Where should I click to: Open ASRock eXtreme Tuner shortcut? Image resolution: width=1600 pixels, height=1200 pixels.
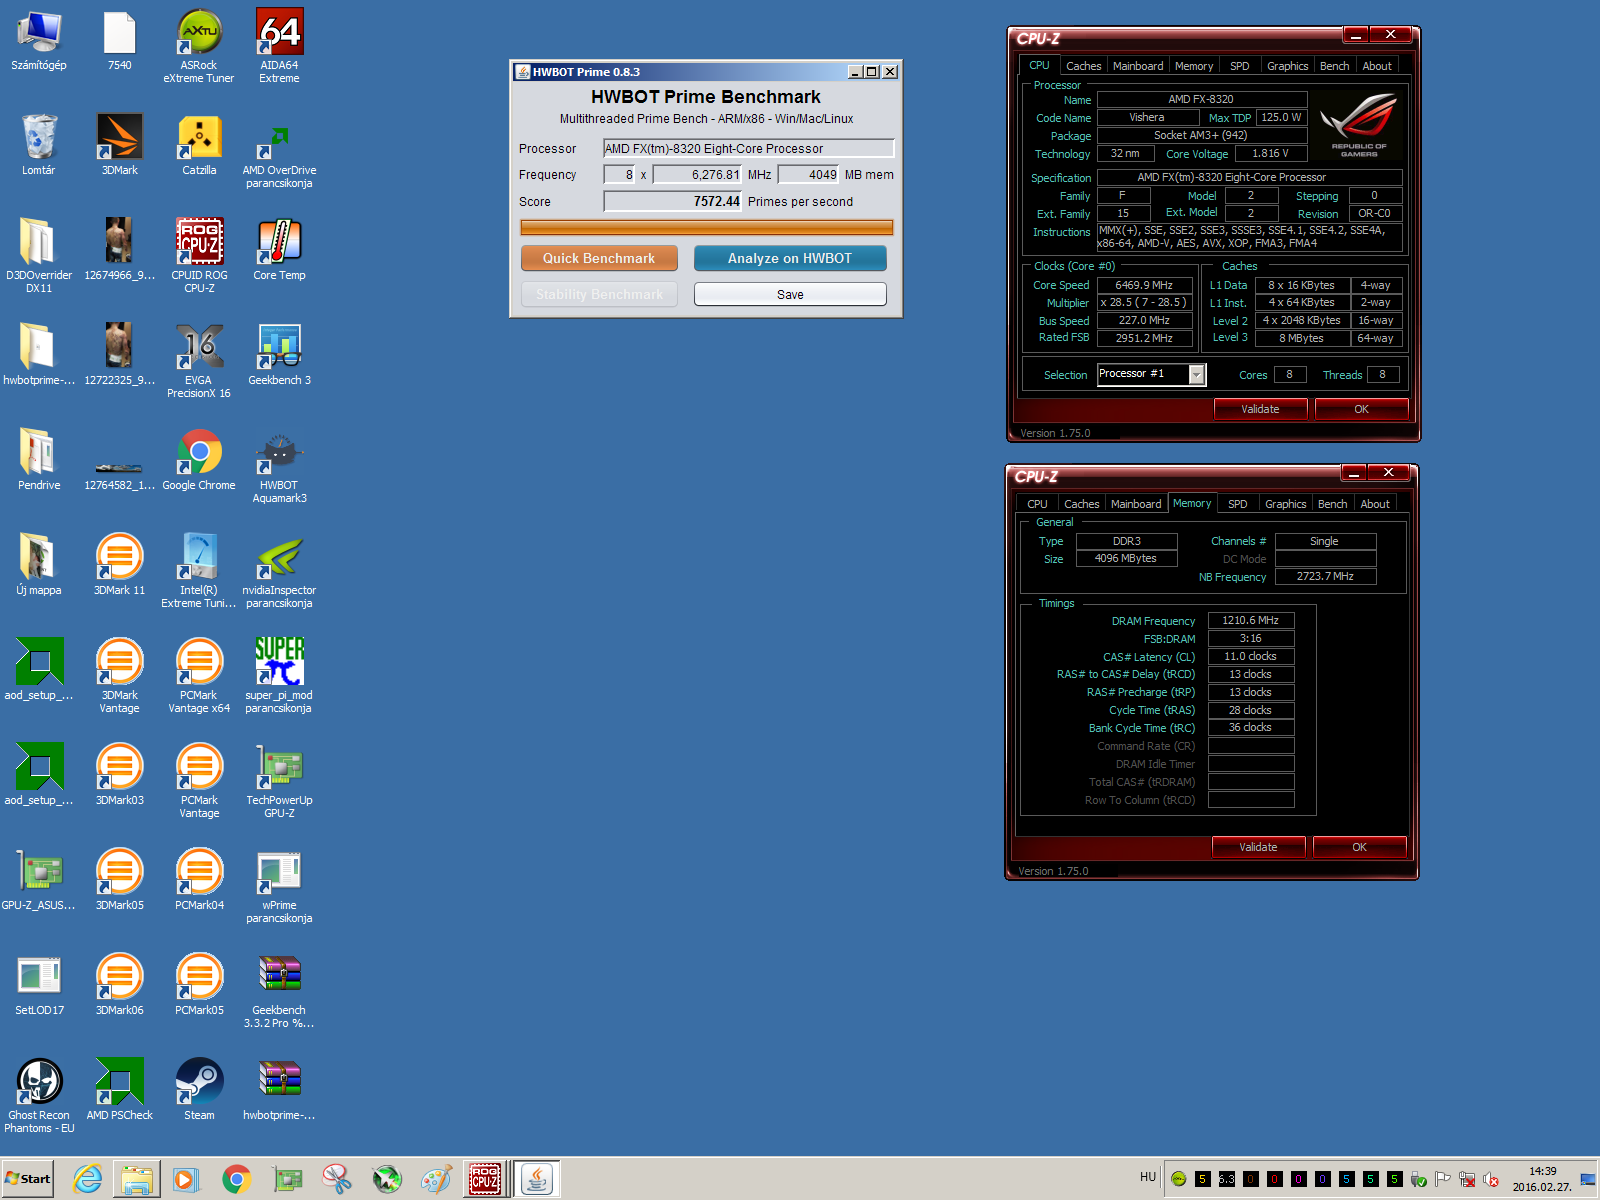click(199, 46)
